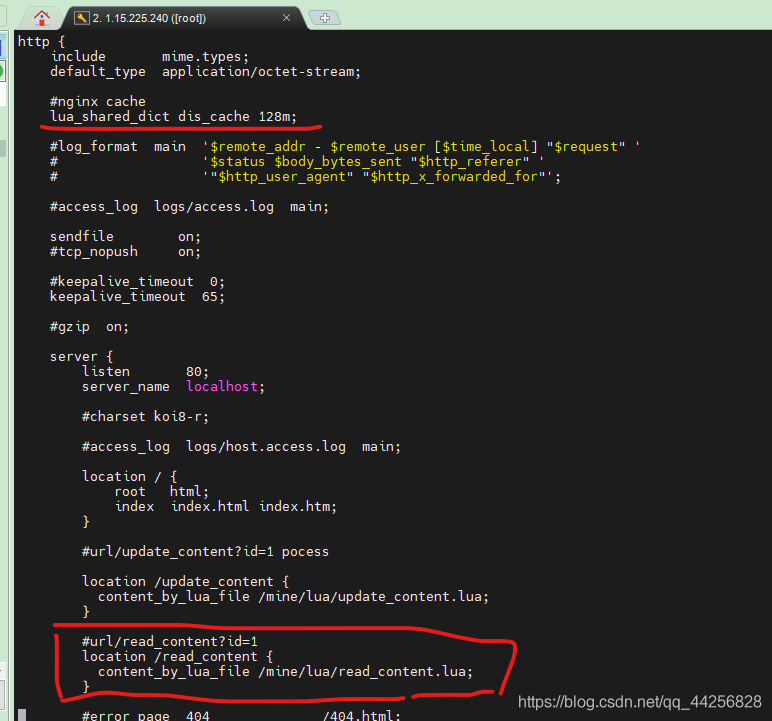Open a new session tab with plus
Screen dimensions: 772x721
324,18
